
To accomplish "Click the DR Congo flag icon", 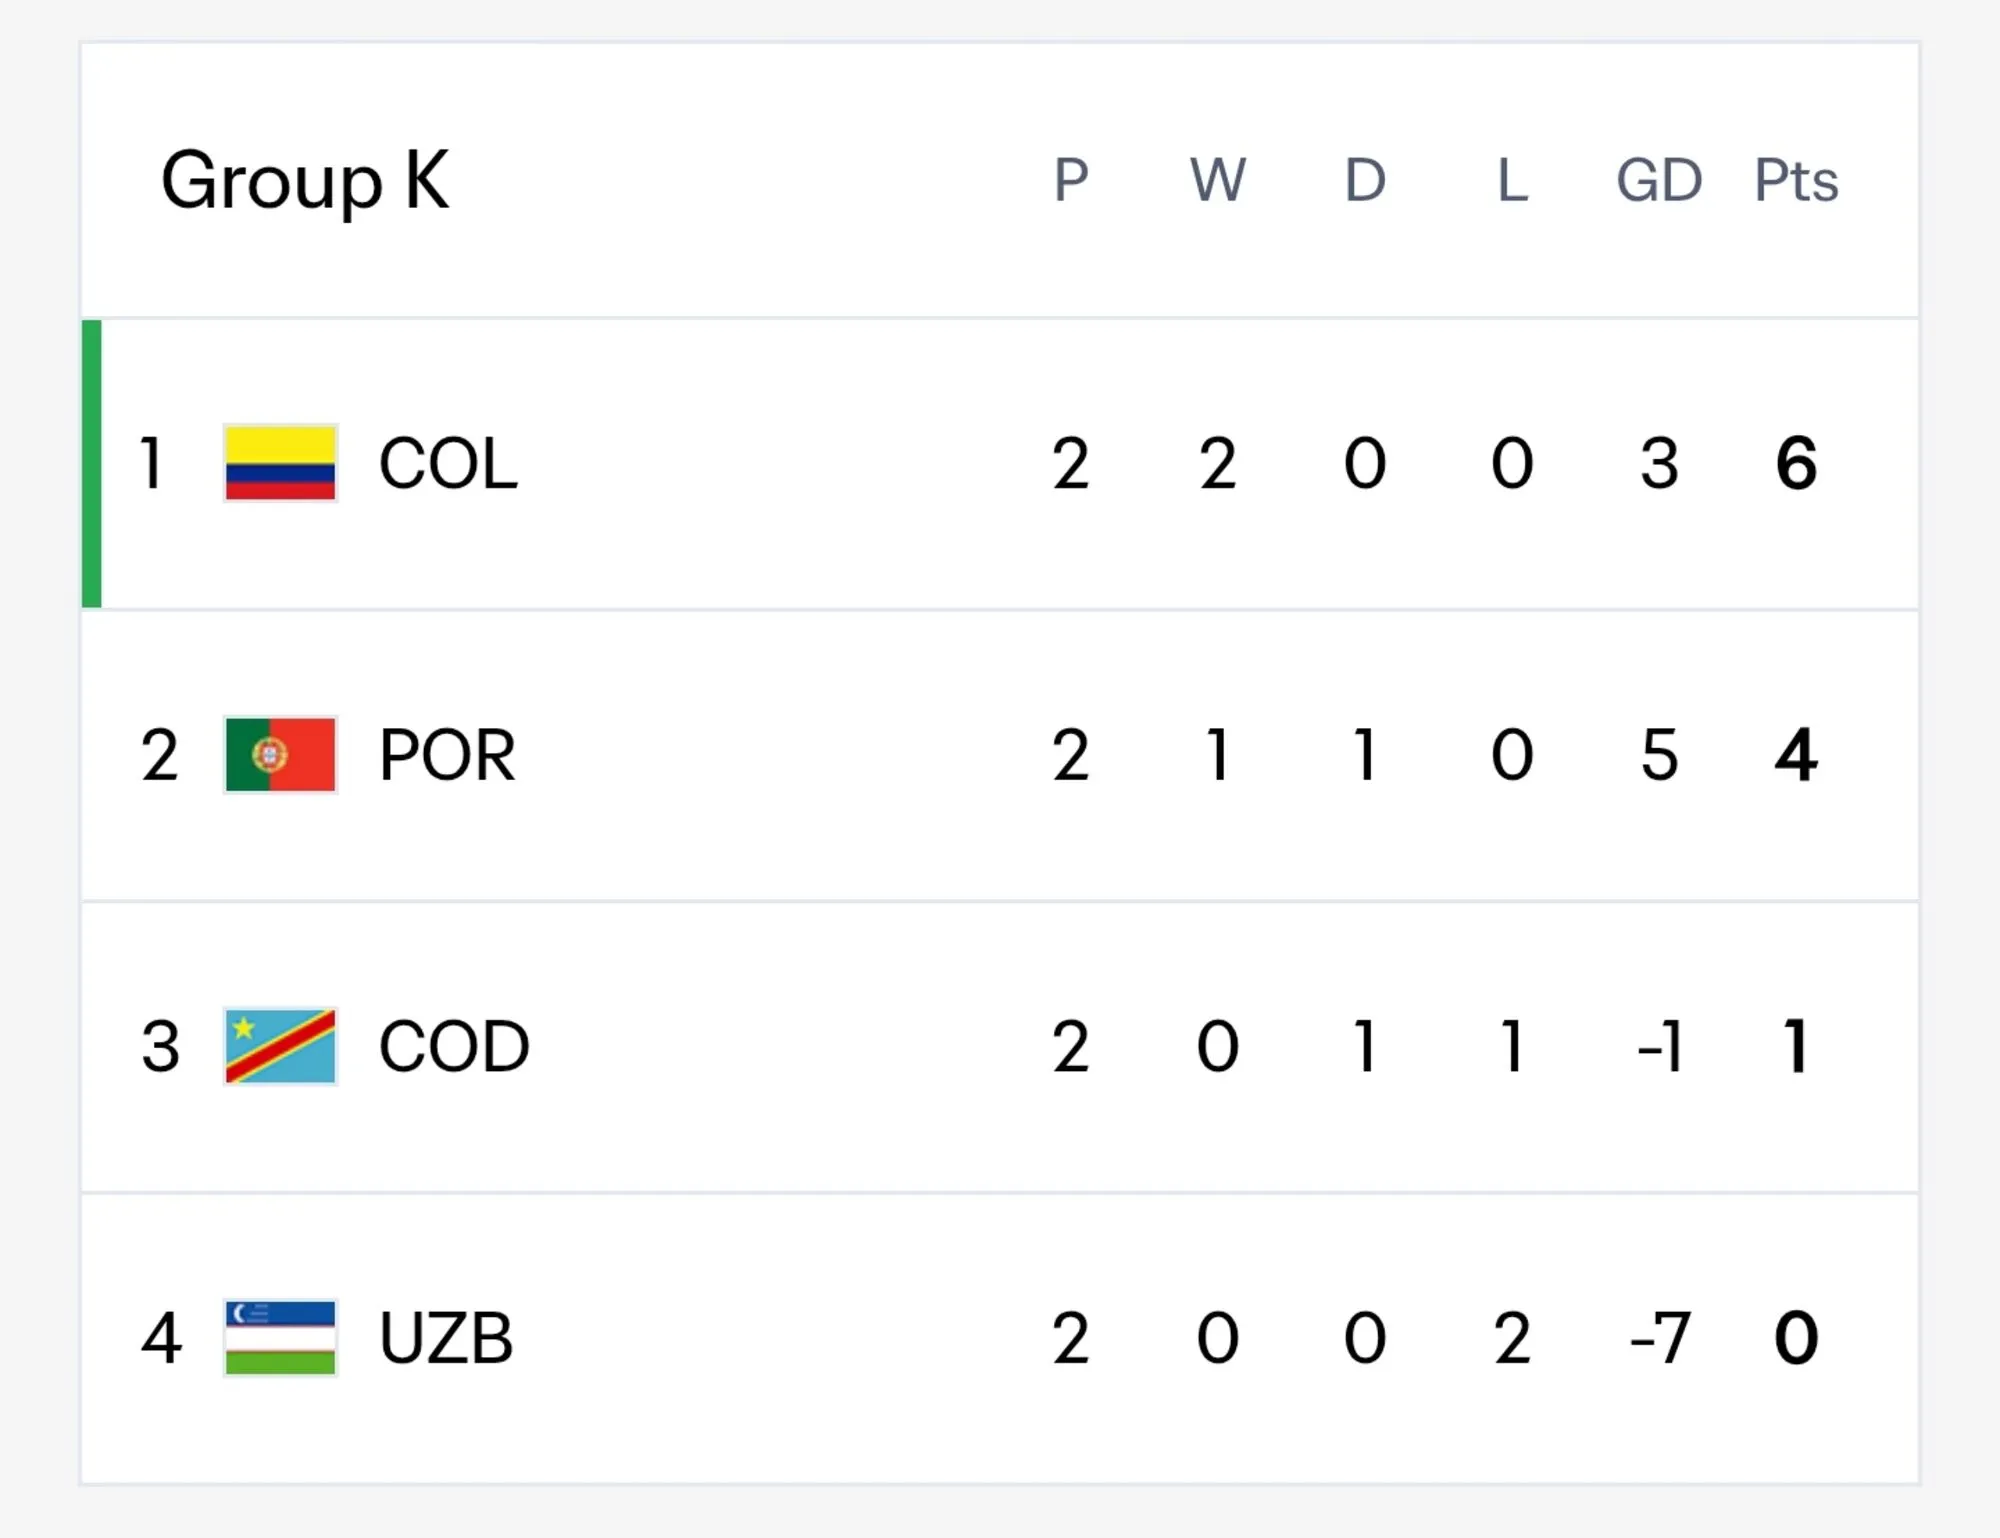I will pyautogui.click(x=280, y=1046).
